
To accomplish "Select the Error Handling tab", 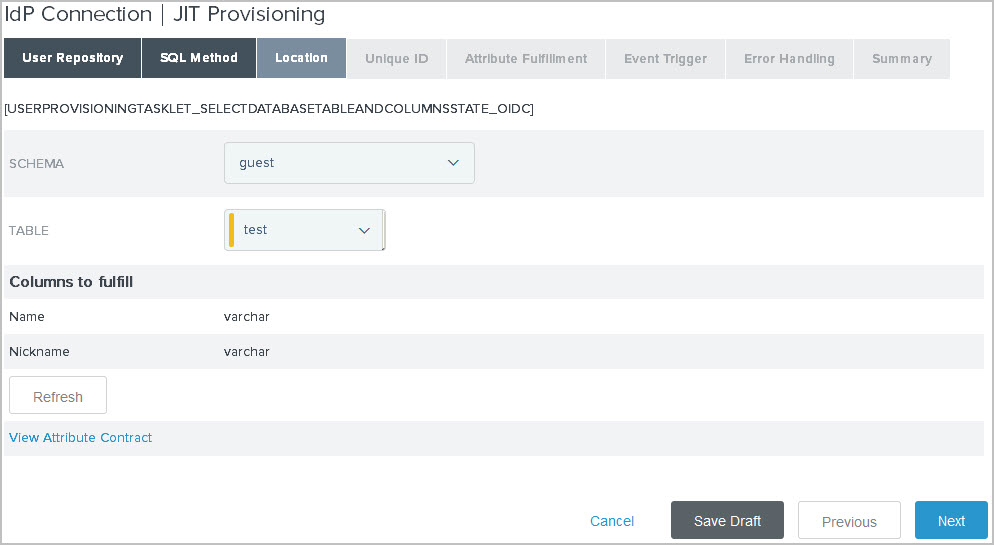I will pos(789,59).
